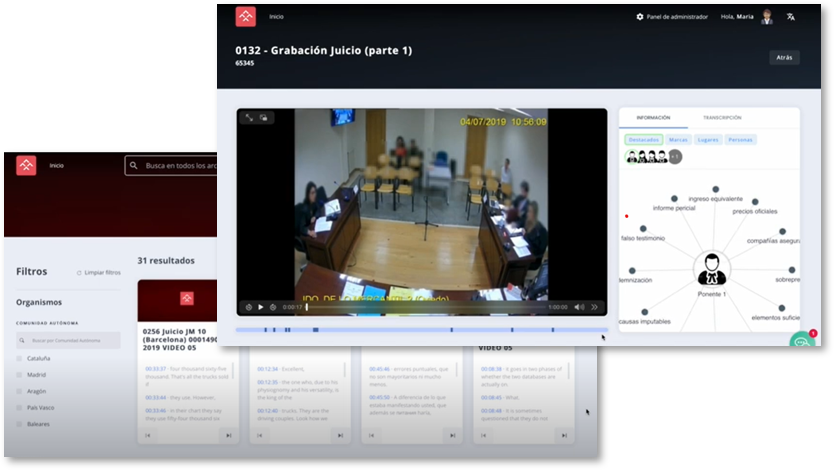
Task: Click the 'precios oficiales' graph node
Action: [x=755, y=202]
